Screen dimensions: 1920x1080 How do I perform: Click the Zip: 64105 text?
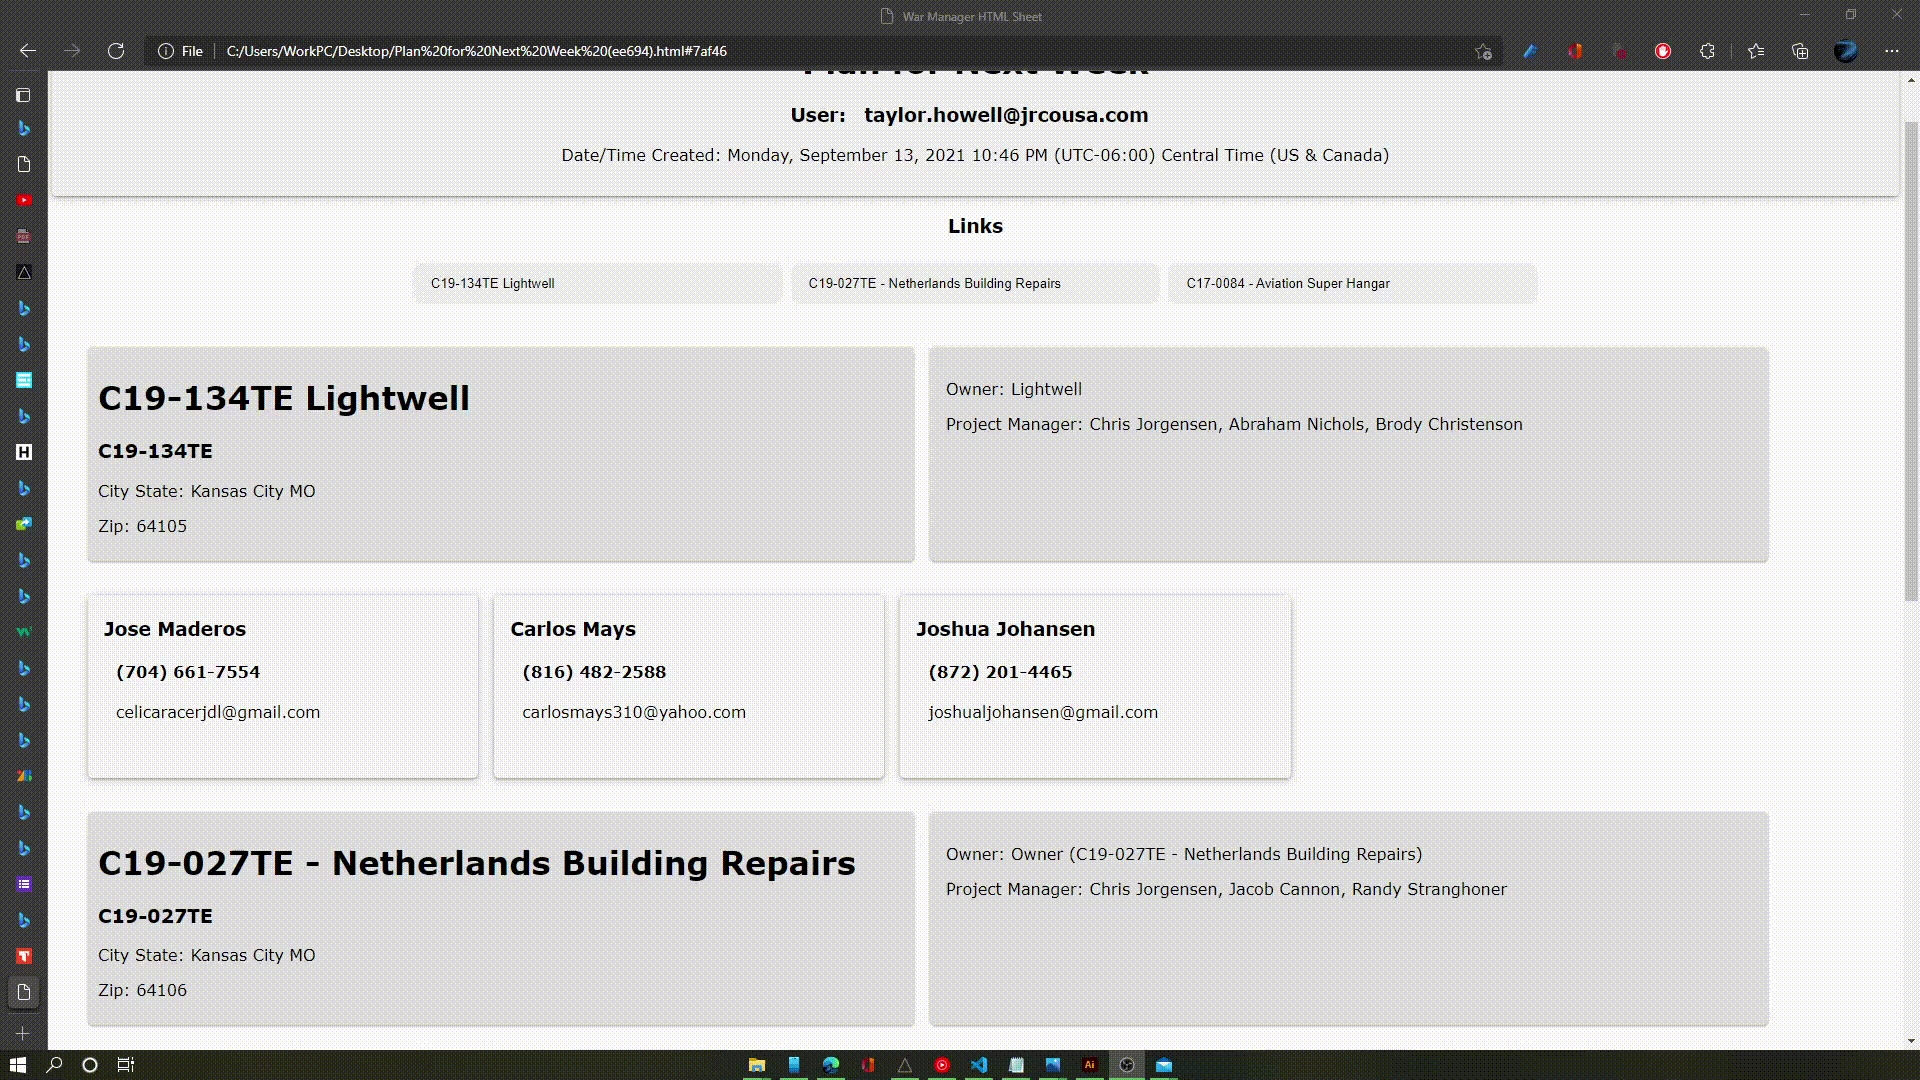point(142,526)
